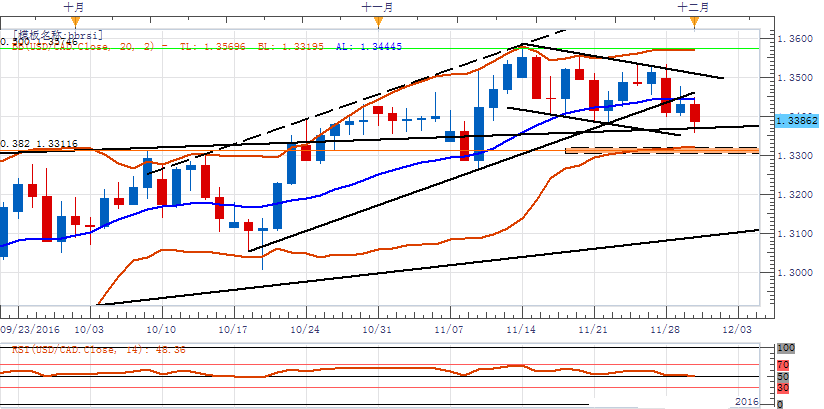Click the 1.3200 price axis label
The image size is (824, 409).
797,195
